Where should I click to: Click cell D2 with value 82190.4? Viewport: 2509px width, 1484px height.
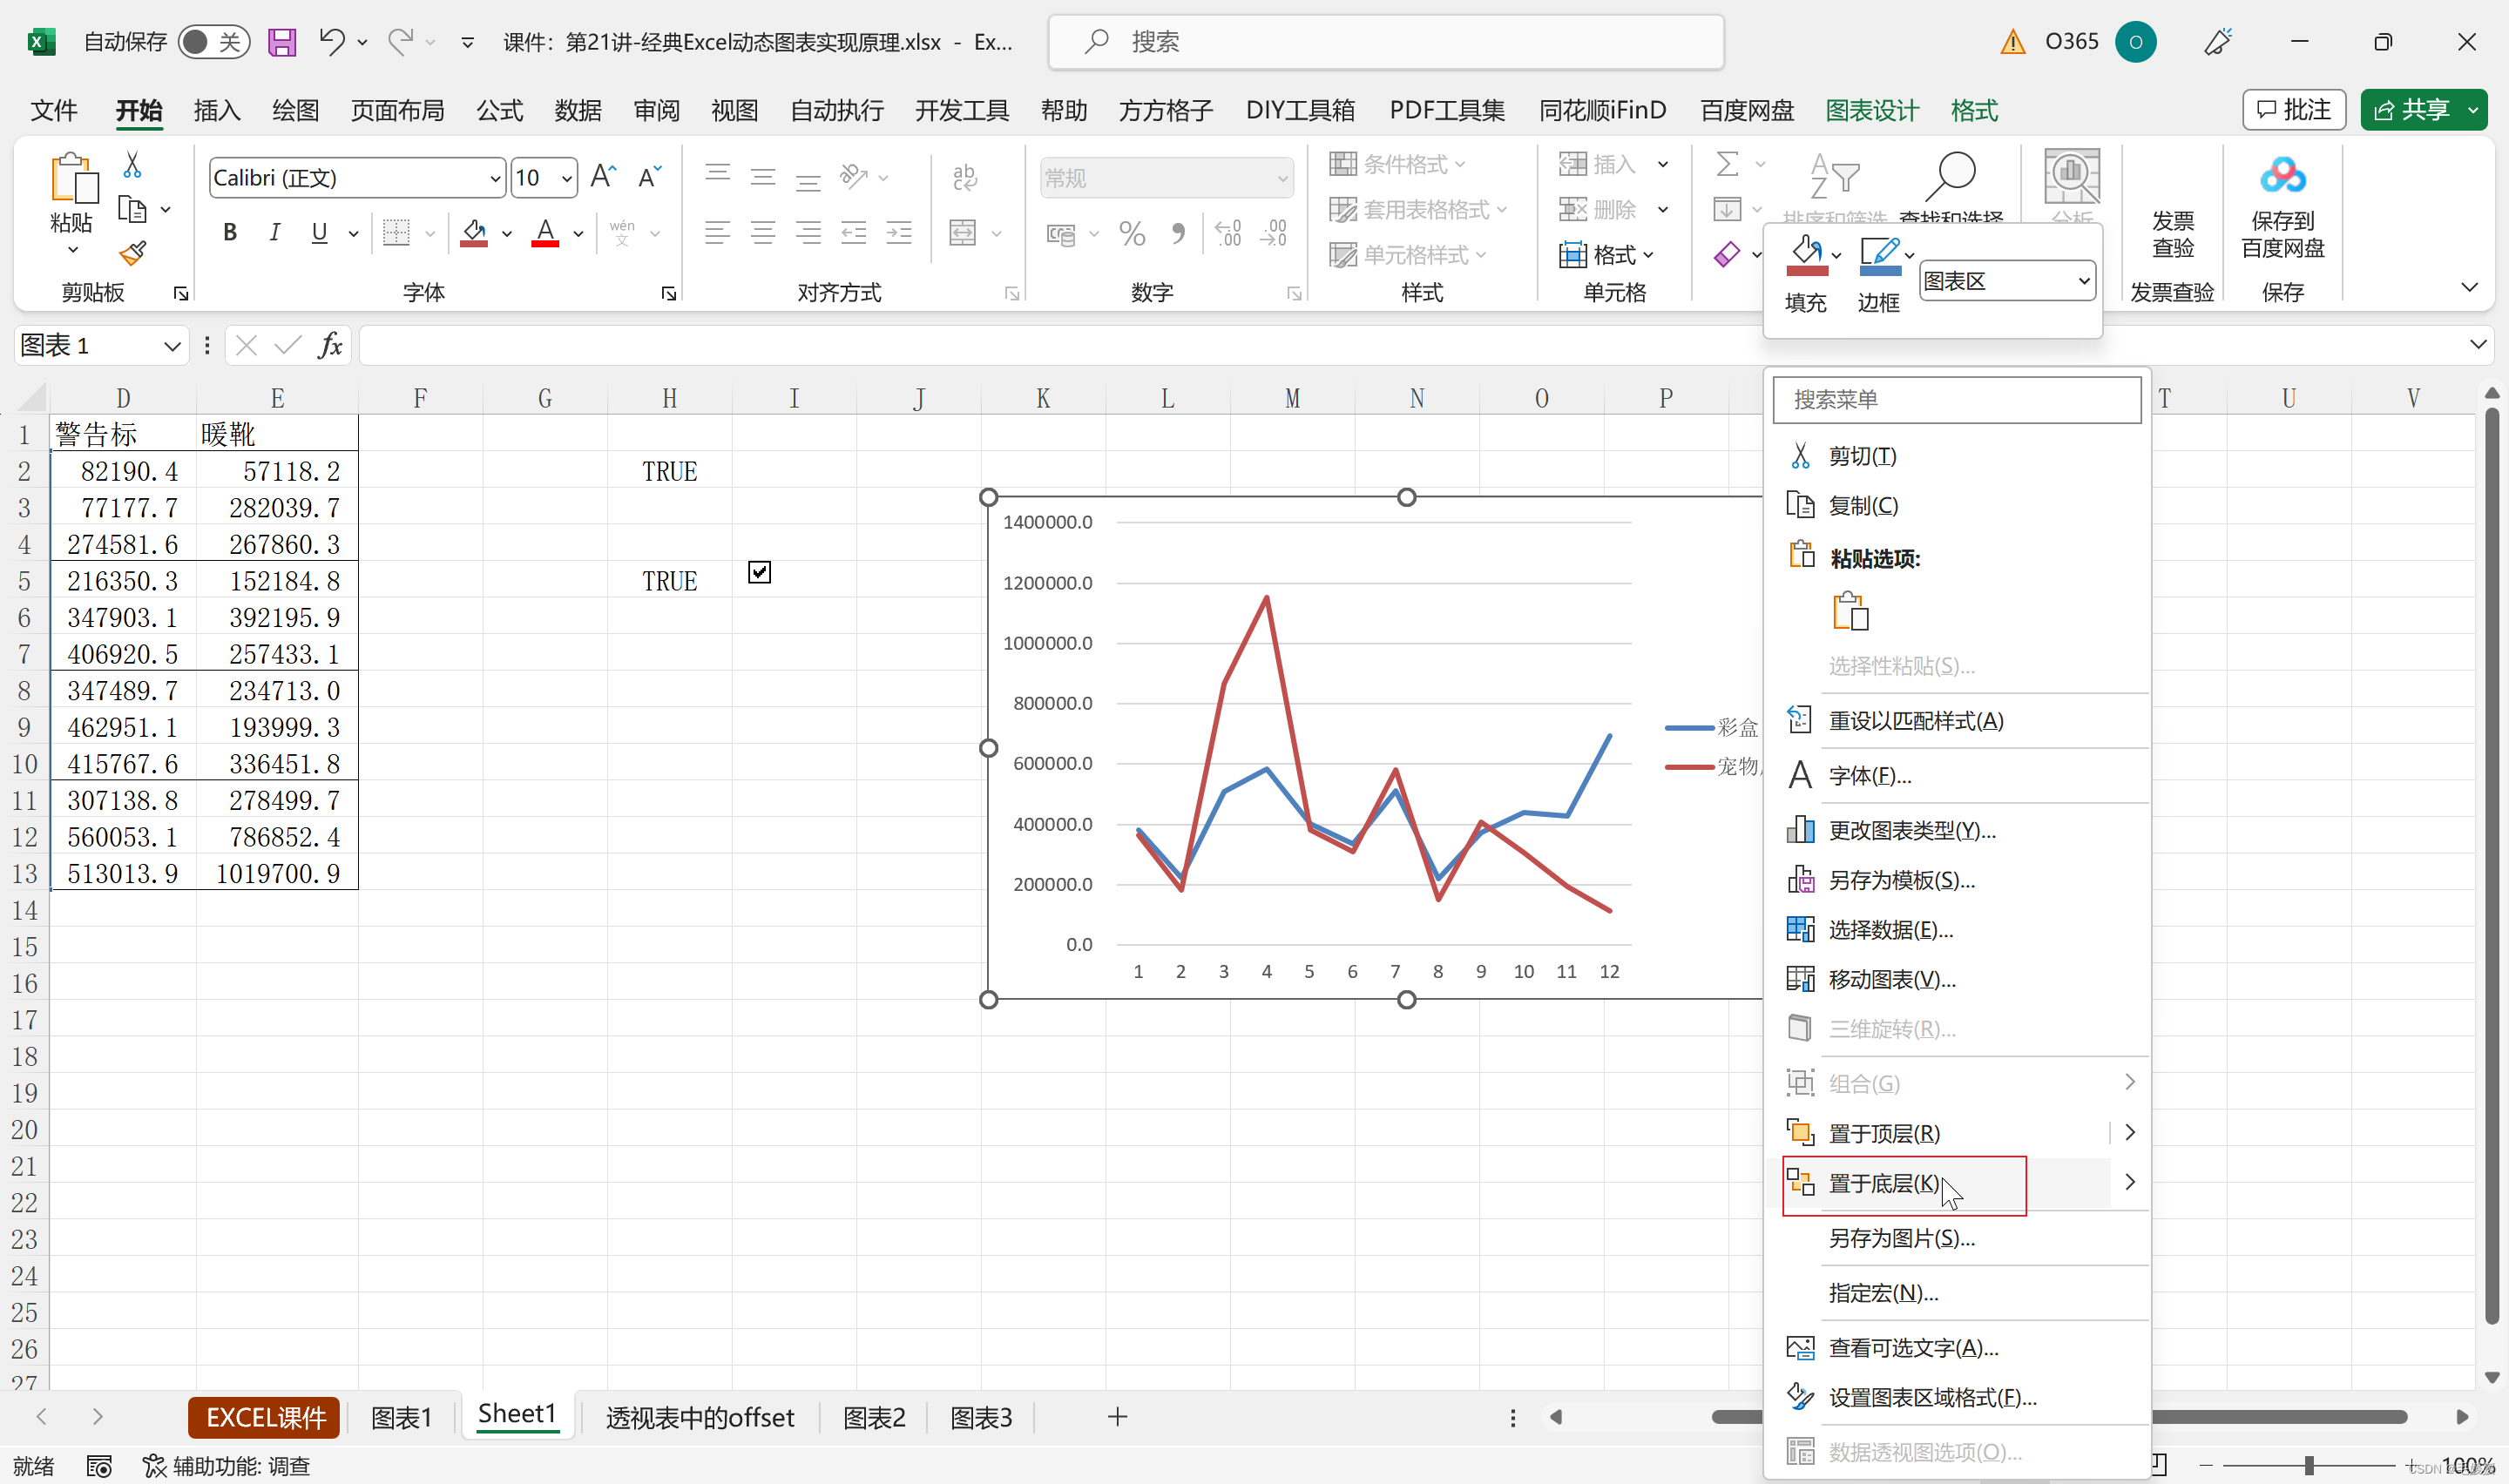coord(123,471)
